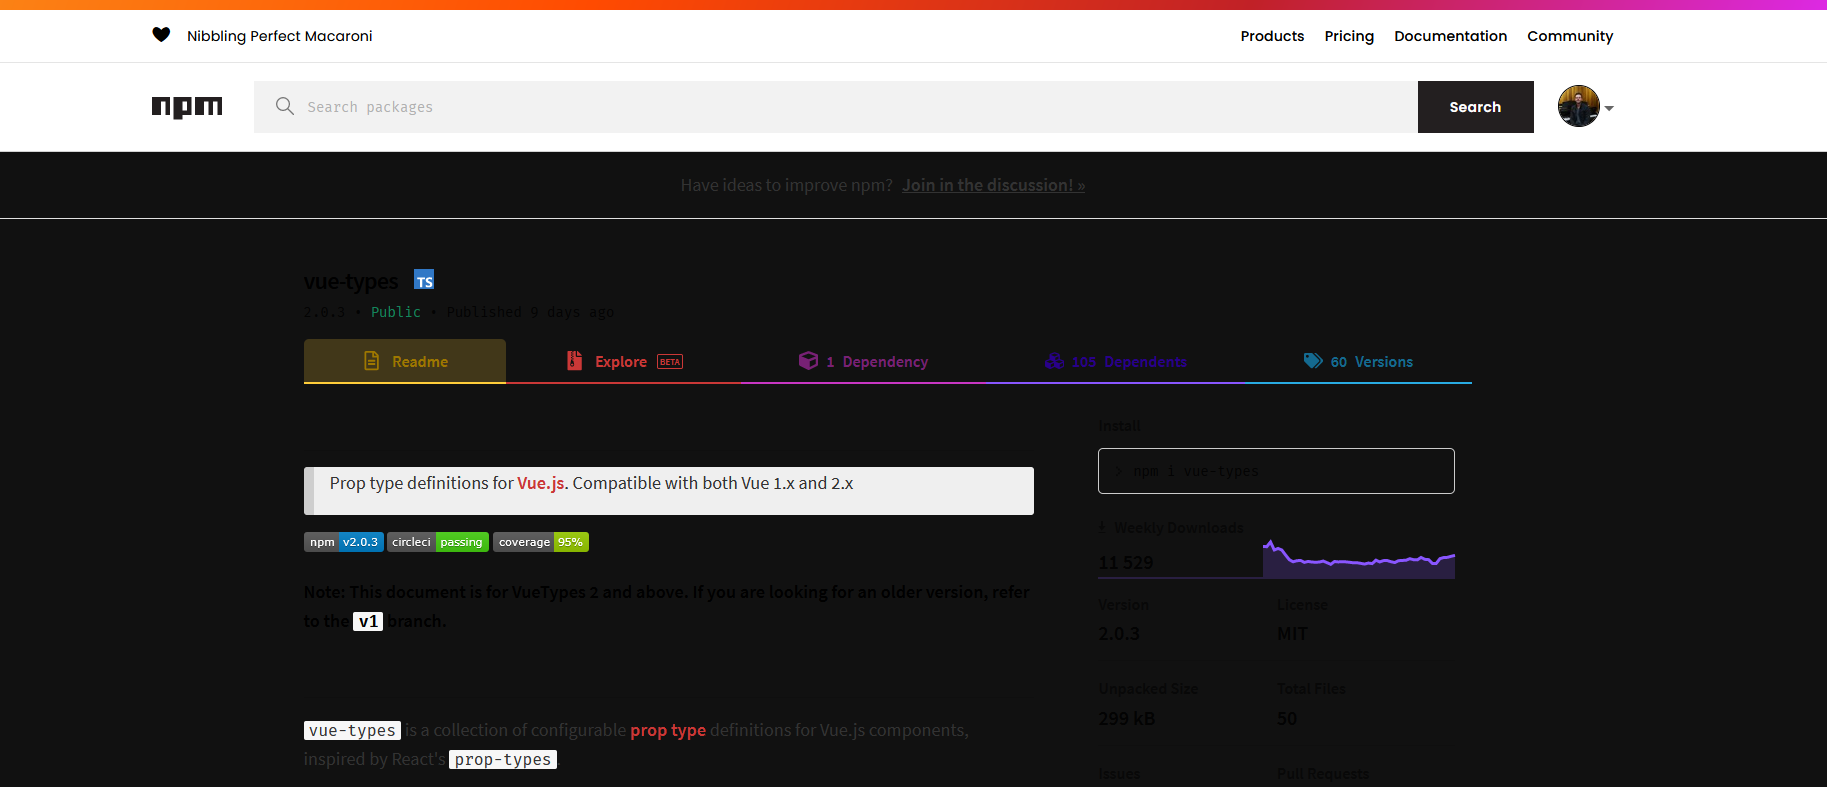Click the v1 branch code label
1827x787 pixels.
pyautogui.click(x=368, y=621)
